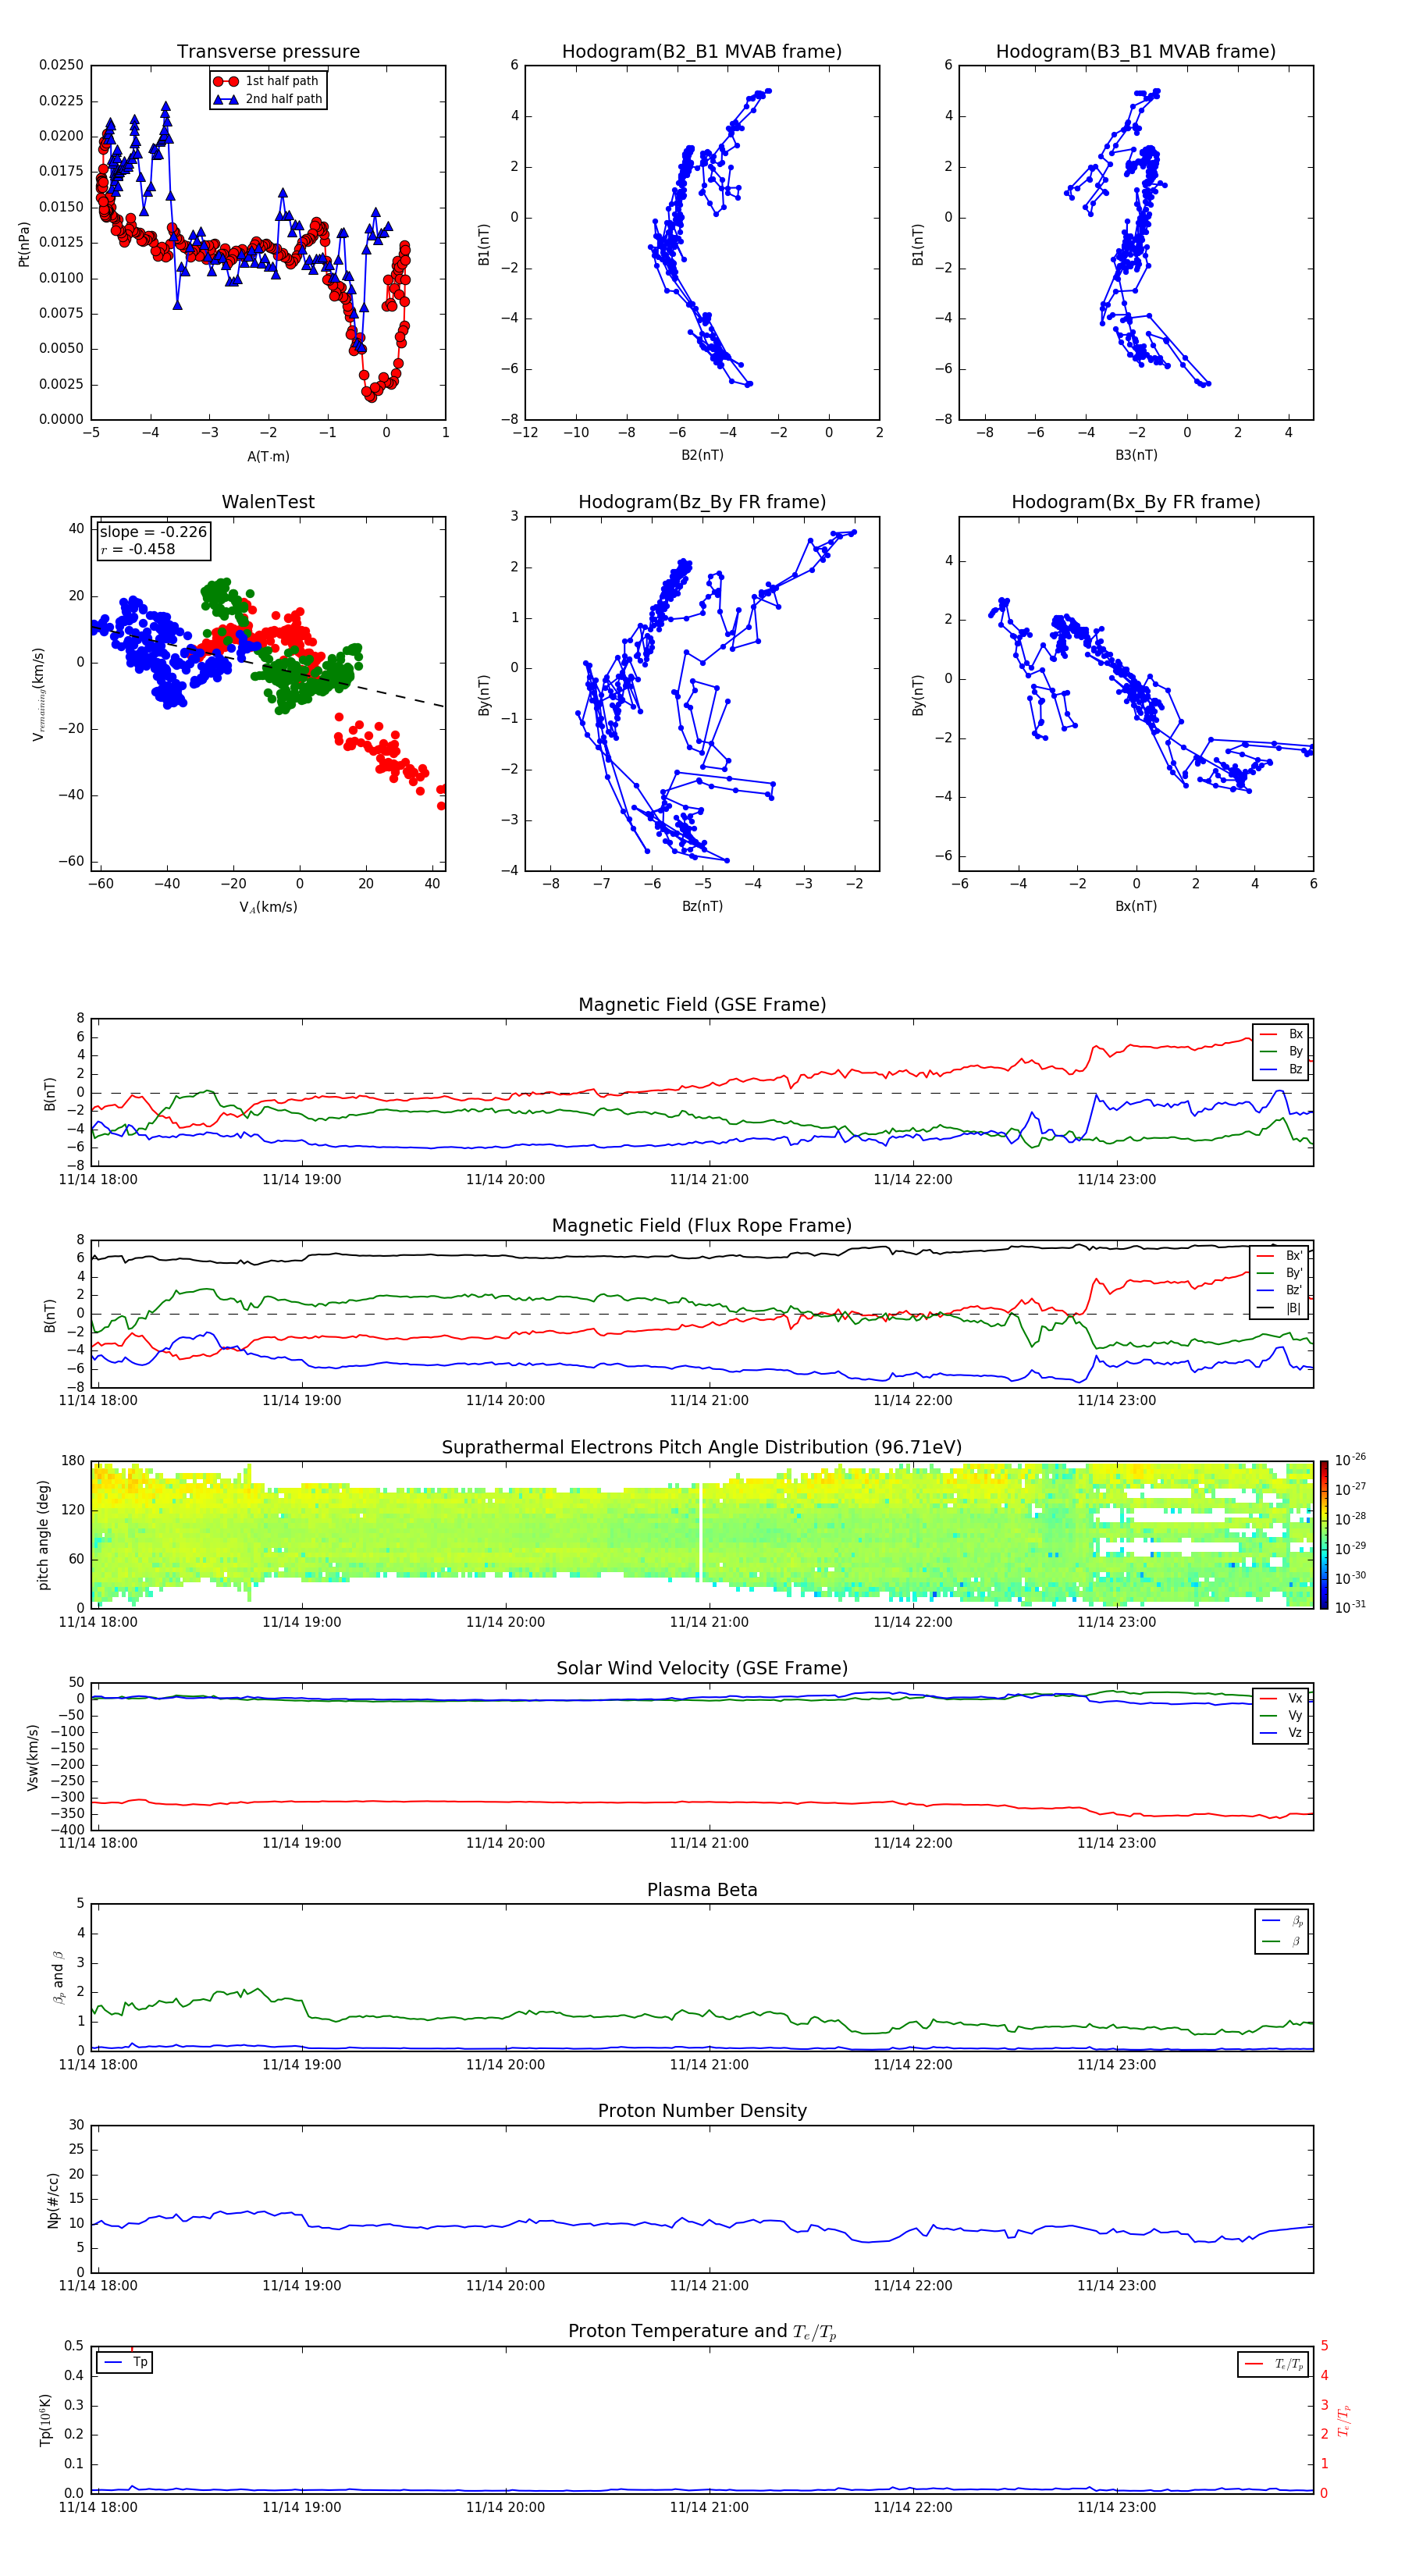Click the 'pitch angle (deg)' axis label

pyautogui.click(x=43, y=1535)
